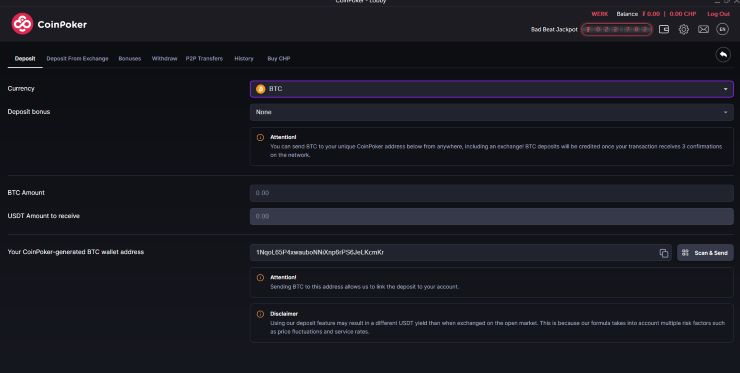Image resolution: width=740 pixels, height=373 pixels.
Task: Click the orange BTC coin icon
Action: 261,89
